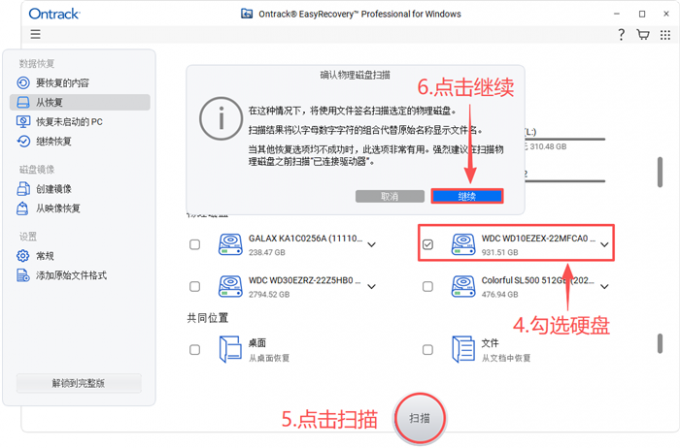Image resolution: width=680 pixels, height=448 pixels.
Task: Minimize the EasyRecovery window
Action: click(617, 14)
